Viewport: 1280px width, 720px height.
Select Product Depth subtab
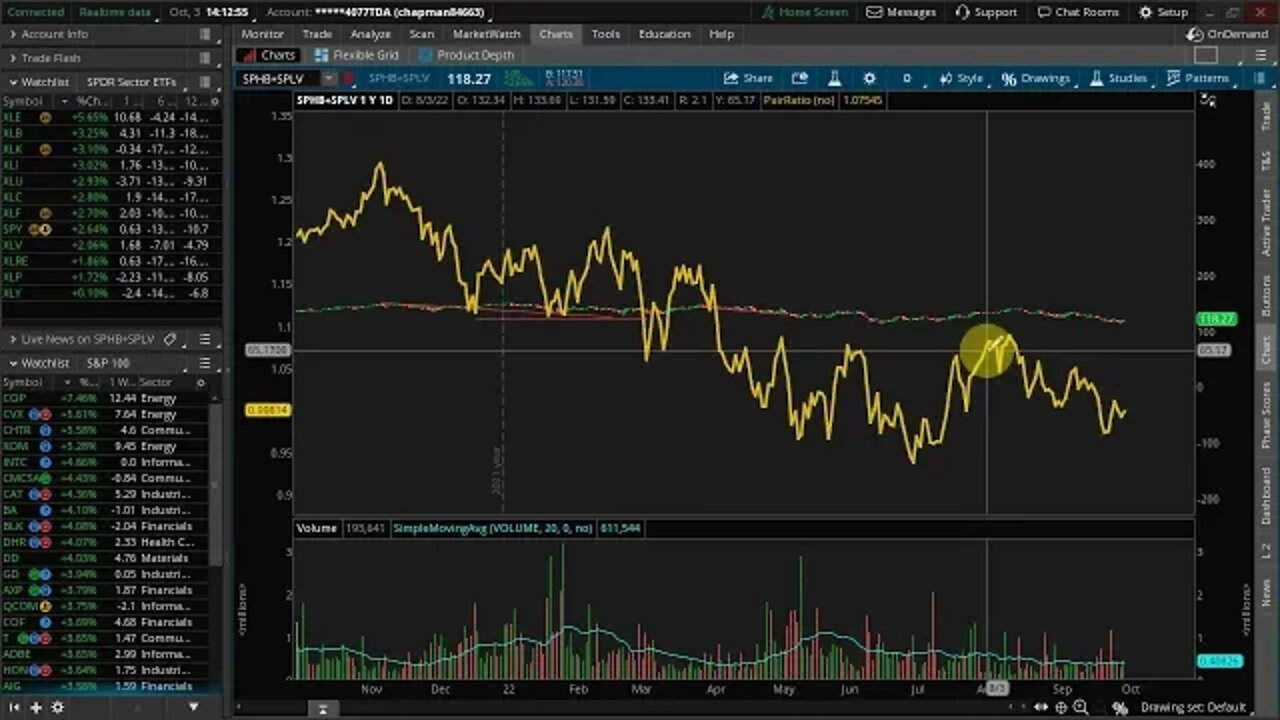pos(467,55)
